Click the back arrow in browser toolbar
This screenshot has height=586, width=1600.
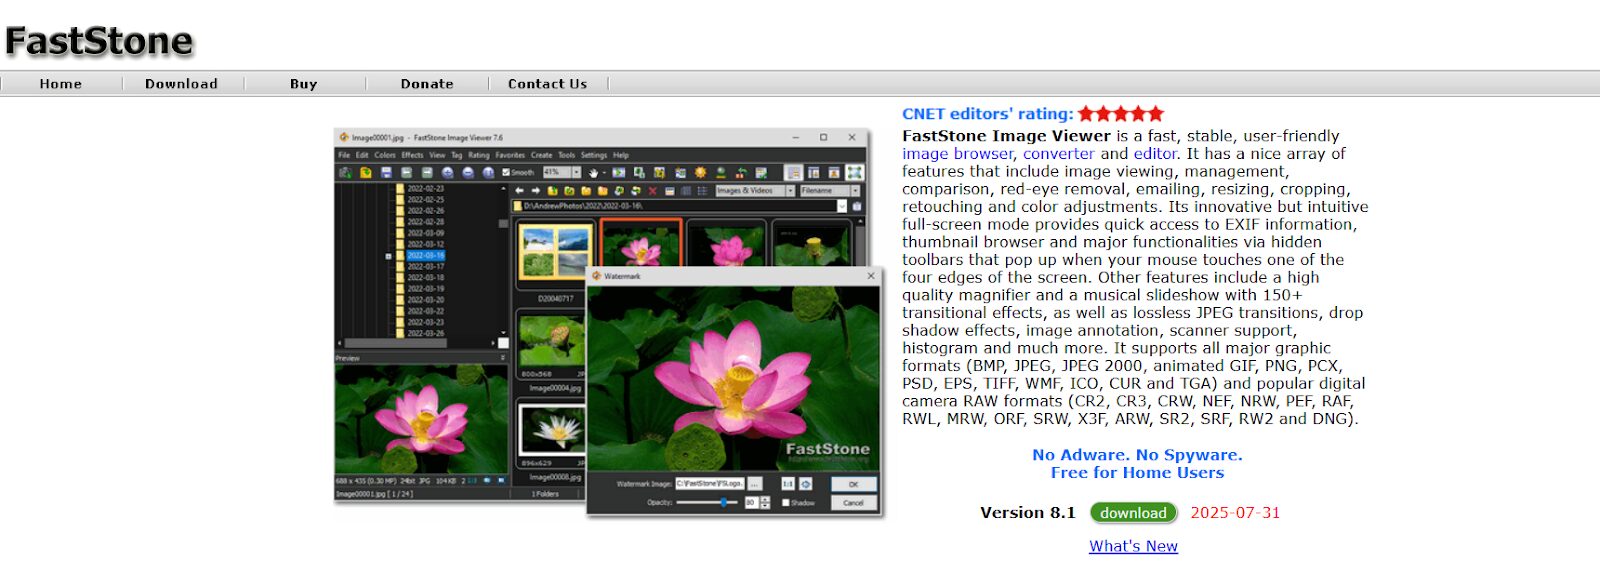(x=519, y=191)
